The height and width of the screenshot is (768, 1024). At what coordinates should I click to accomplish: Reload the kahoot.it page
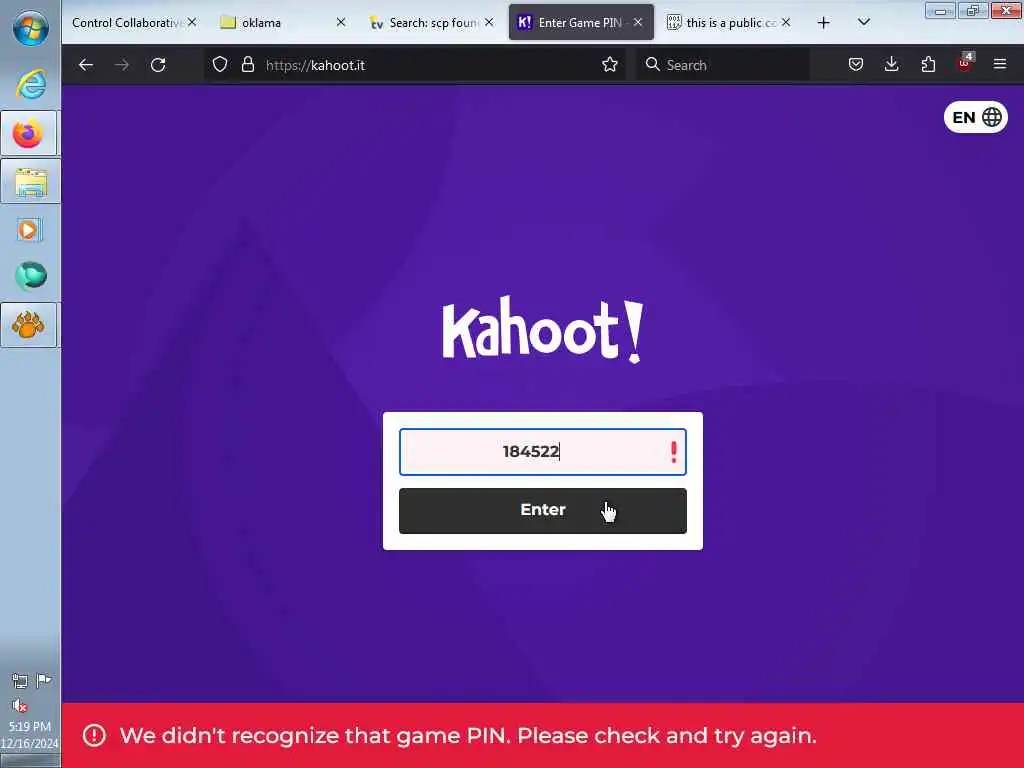(x=158, y=65)
